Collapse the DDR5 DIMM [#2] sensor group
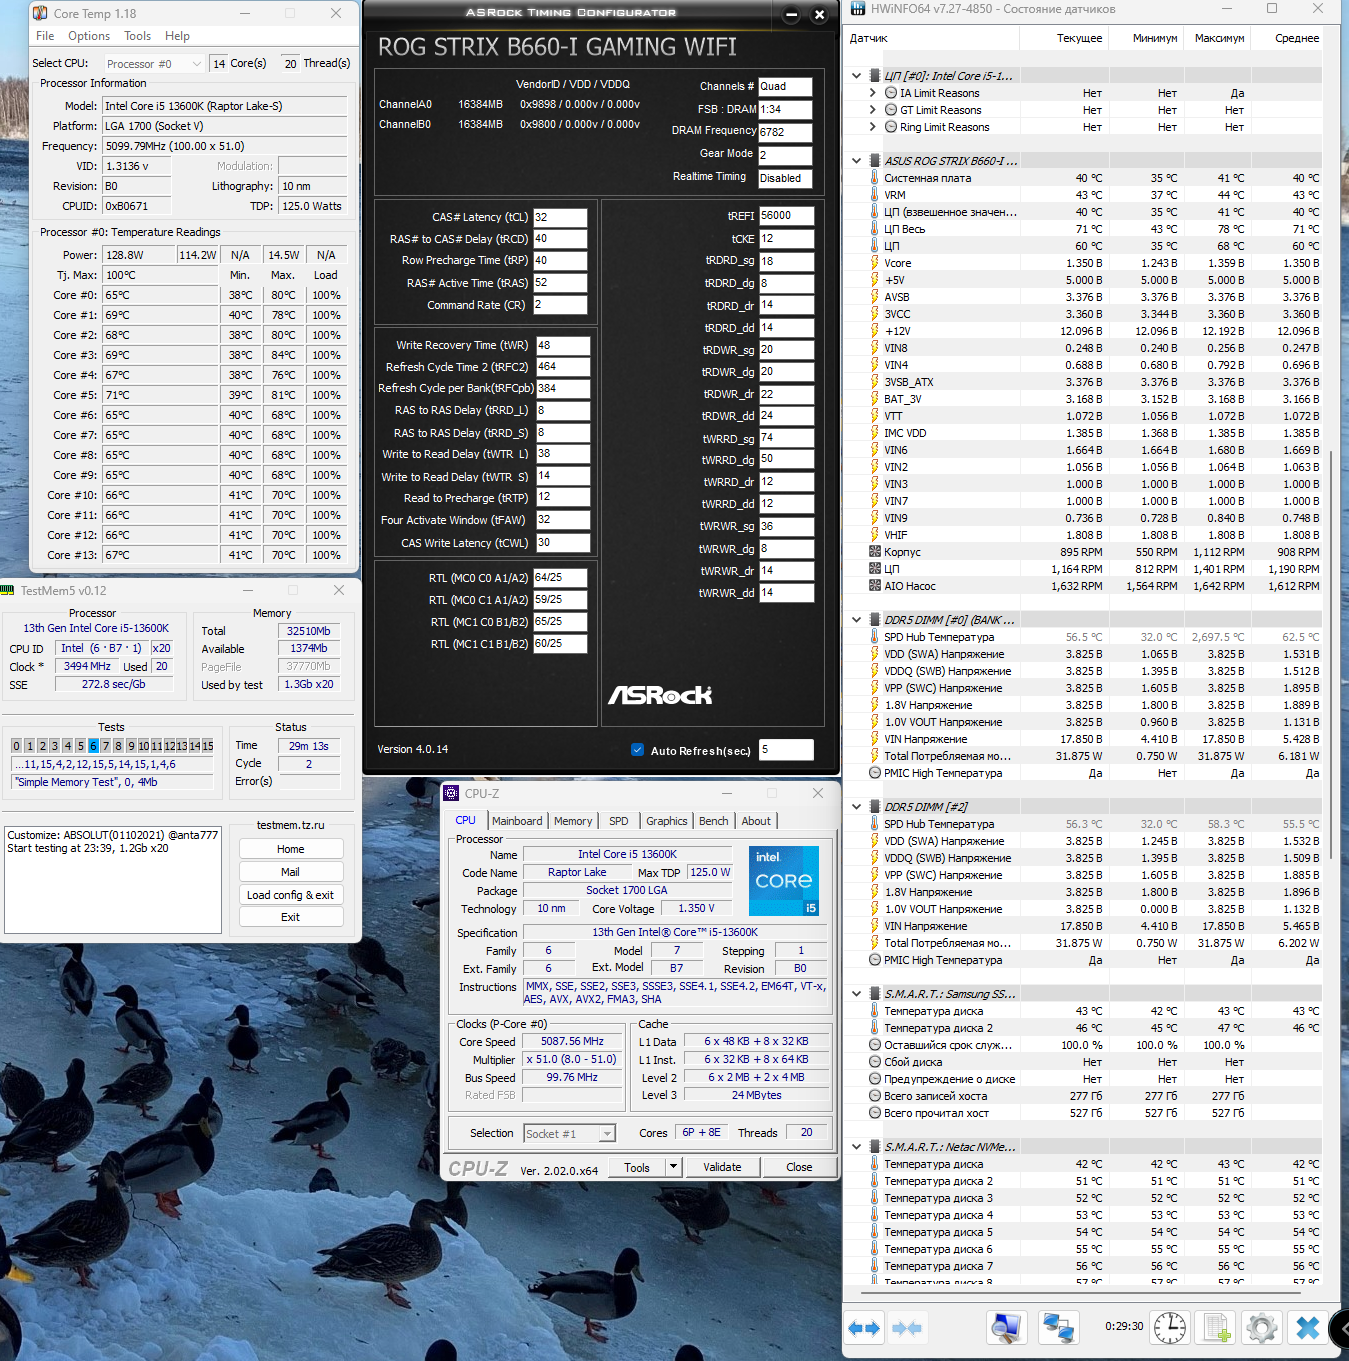This screenshot has width=1349, height=1361. click(857, 807)
